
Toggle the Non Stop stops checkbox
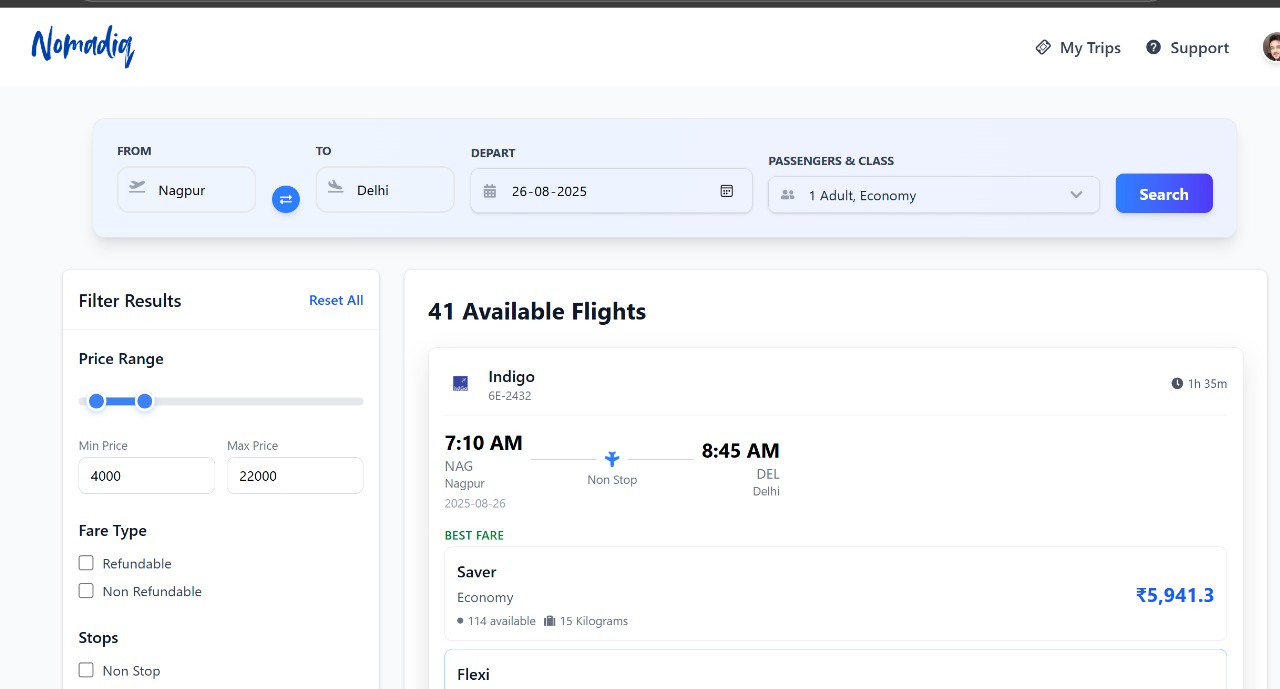(x=86, y=670)
